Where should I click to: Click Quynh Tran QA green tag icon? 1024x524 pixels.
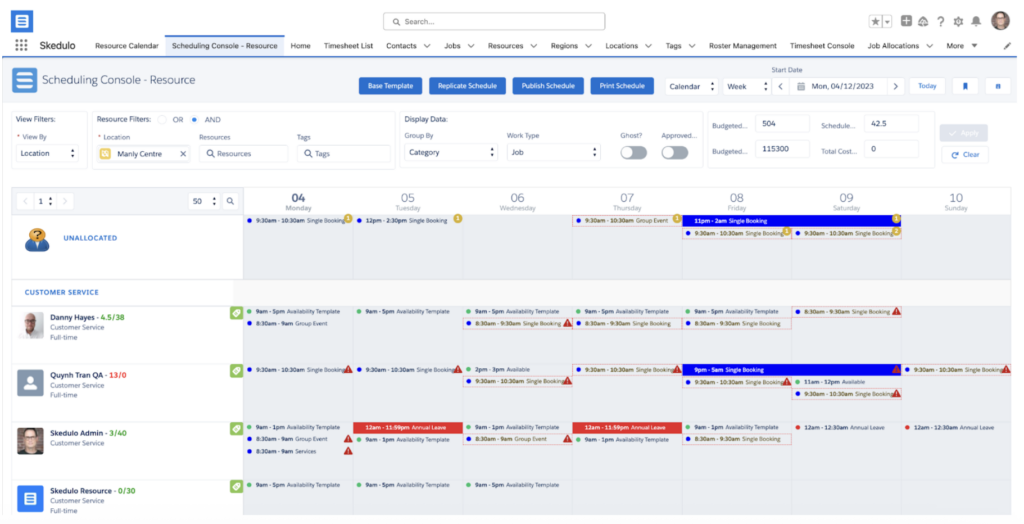[x=236, y=370]
